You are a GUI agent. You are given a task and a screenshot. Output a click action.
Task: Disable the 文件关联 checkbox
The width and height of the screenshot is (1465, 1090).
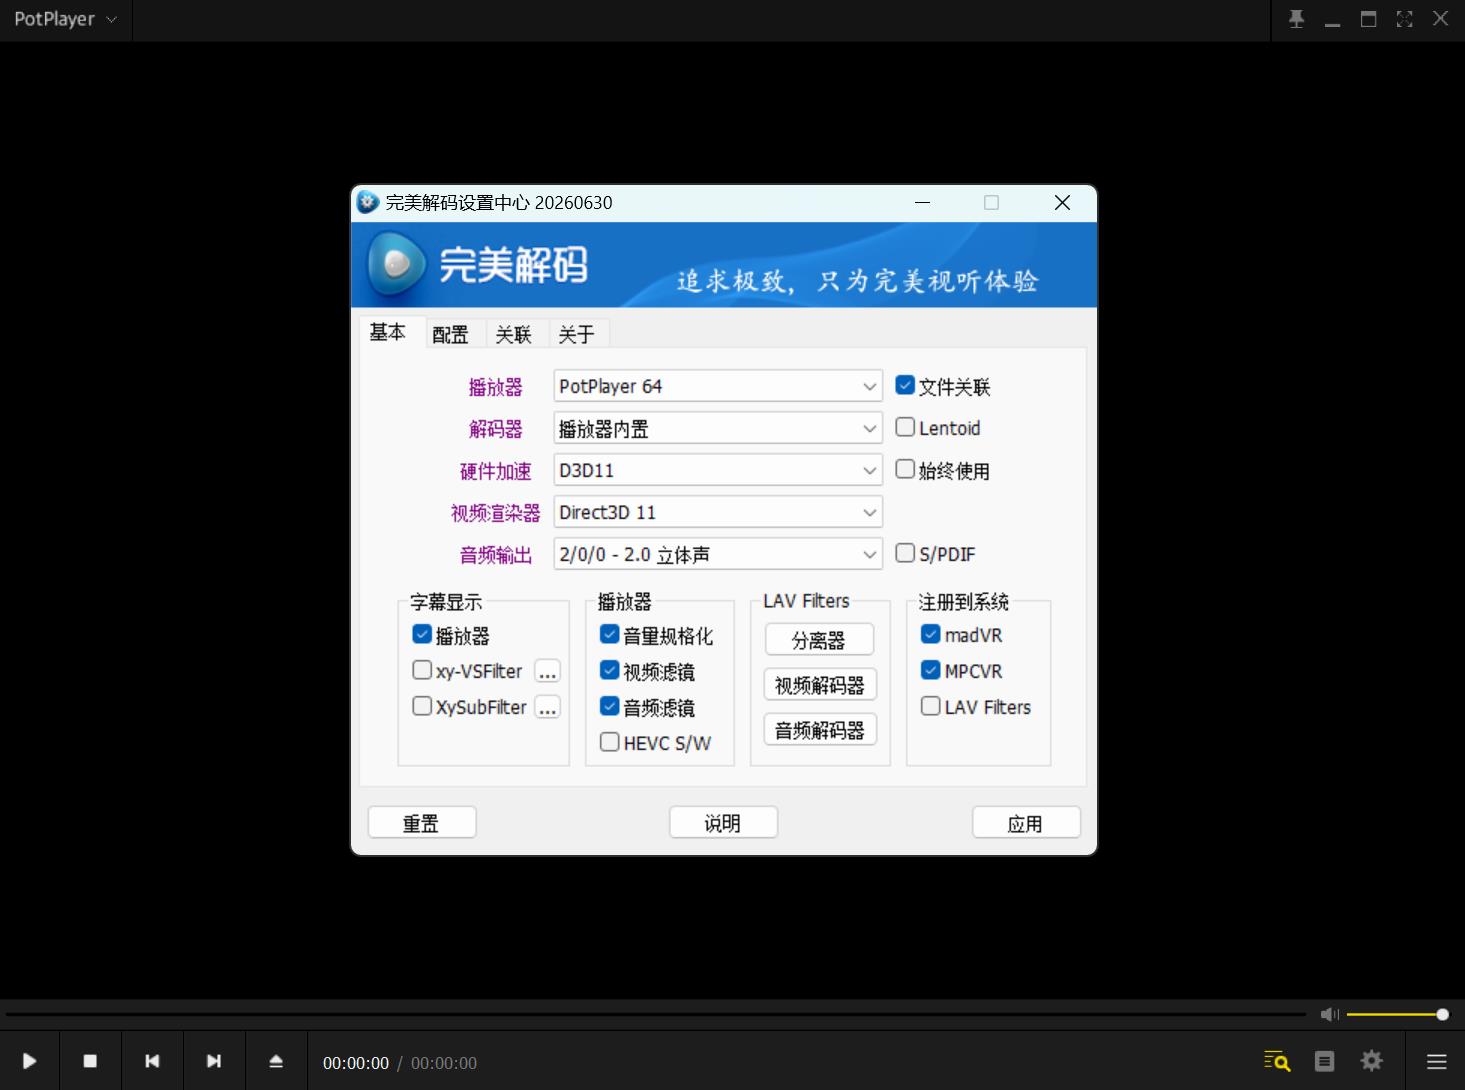(x=905, y=385)
